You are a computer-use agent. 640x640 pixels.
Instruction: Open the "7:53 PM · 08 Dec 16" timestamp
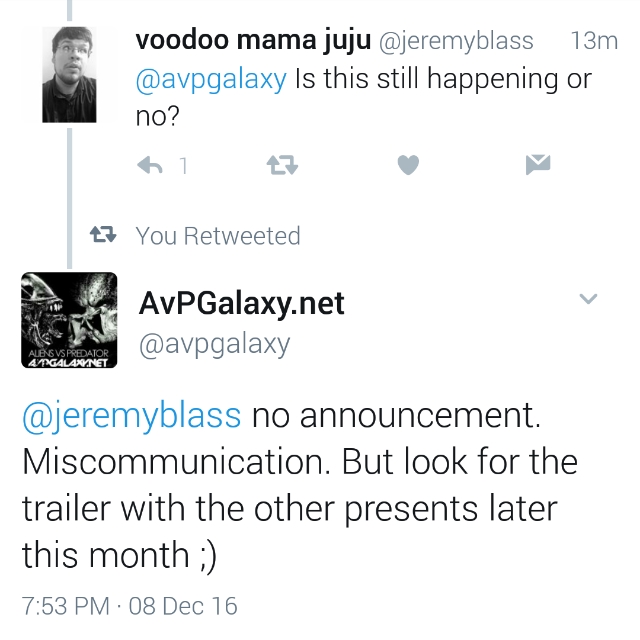[x=130, y=605]
